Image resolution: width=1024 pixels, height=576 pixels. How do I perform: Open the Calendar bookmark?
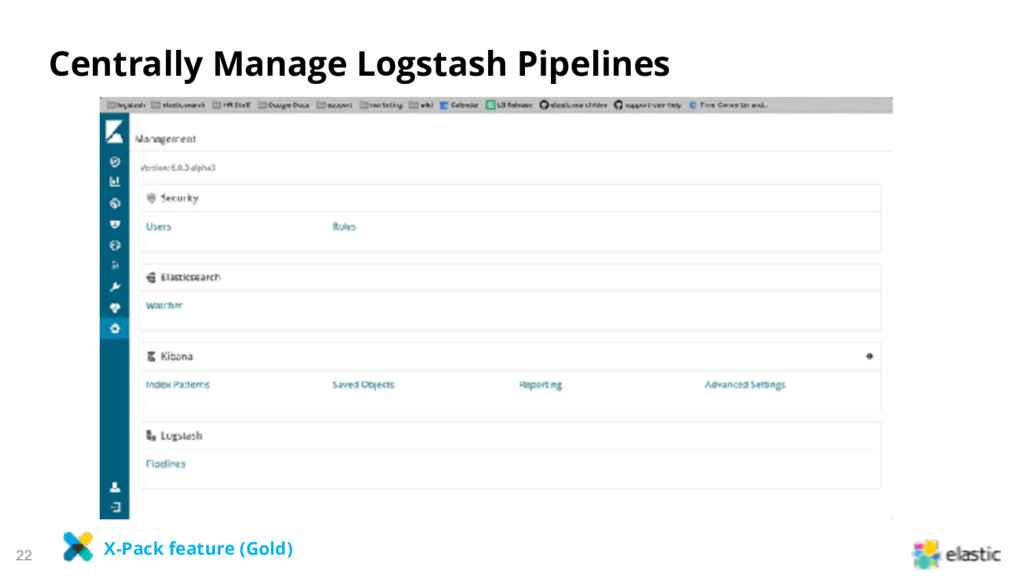[459, 105]
